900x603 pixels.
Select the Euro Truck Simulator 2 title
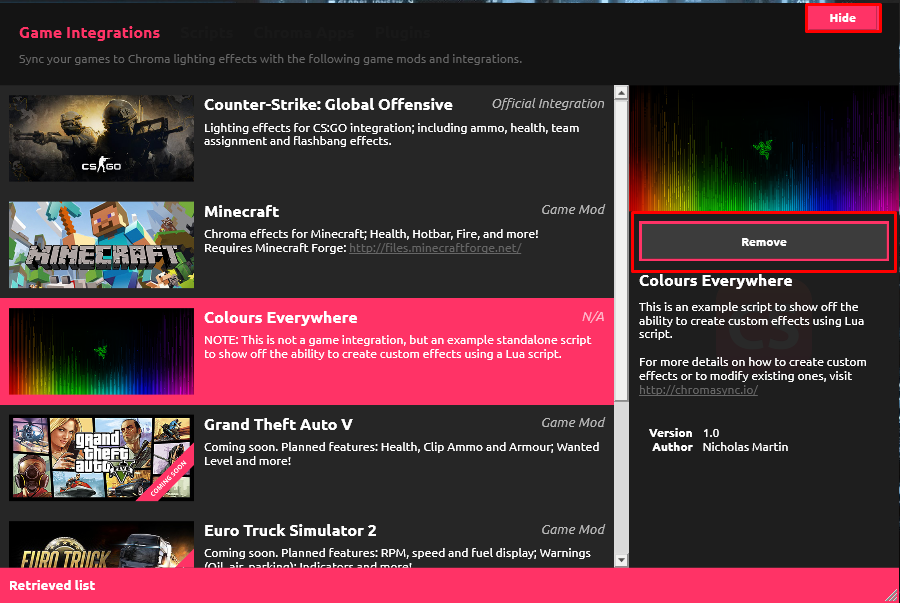(290, 531)
